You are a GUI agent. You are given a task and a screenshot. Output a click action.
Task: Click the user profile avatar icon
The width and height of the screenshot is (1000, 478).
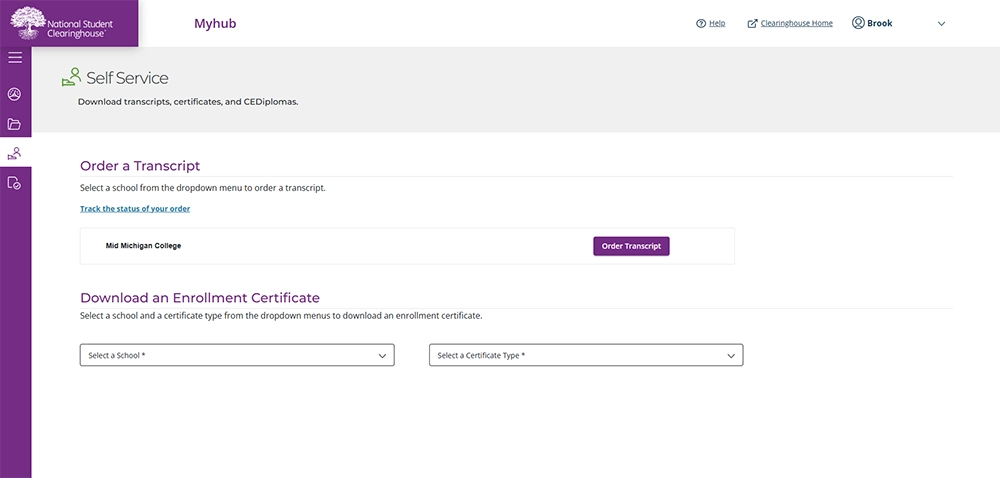(x=858, y=23)
